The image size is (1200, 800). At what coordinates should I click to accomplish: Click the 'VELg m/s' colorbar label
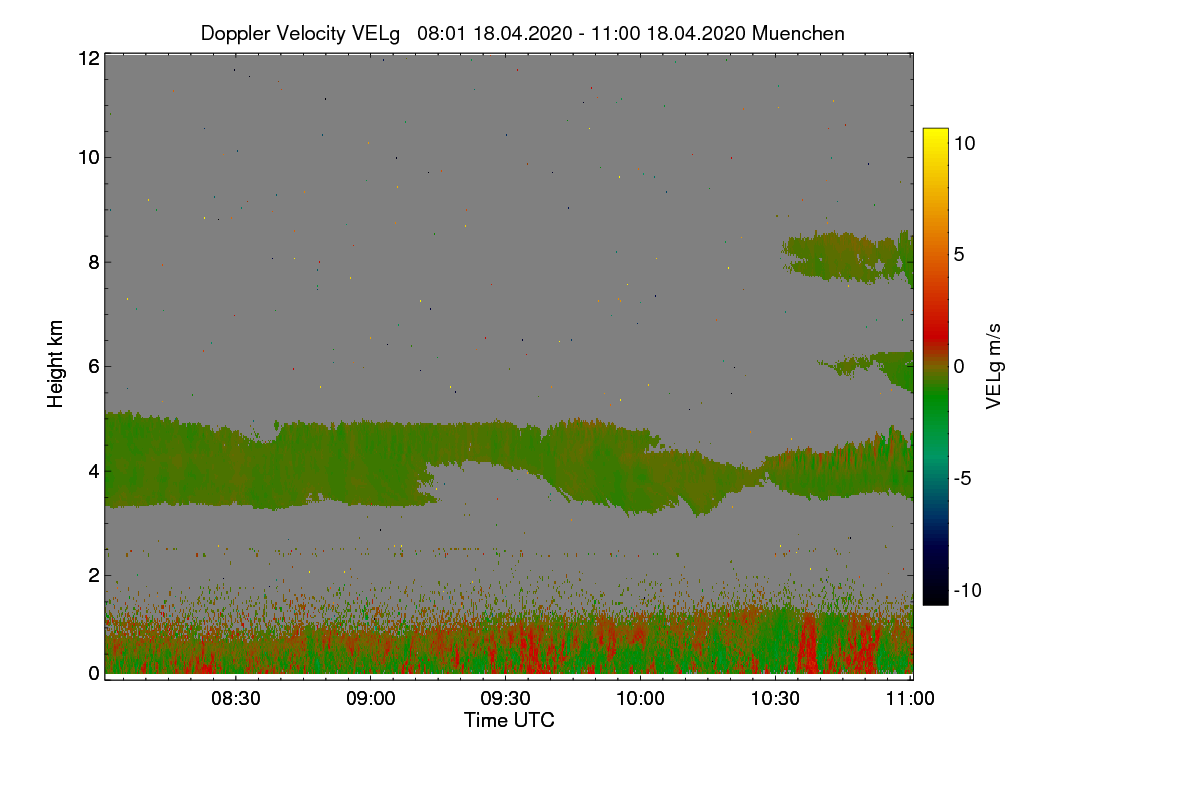click(994, 365)
